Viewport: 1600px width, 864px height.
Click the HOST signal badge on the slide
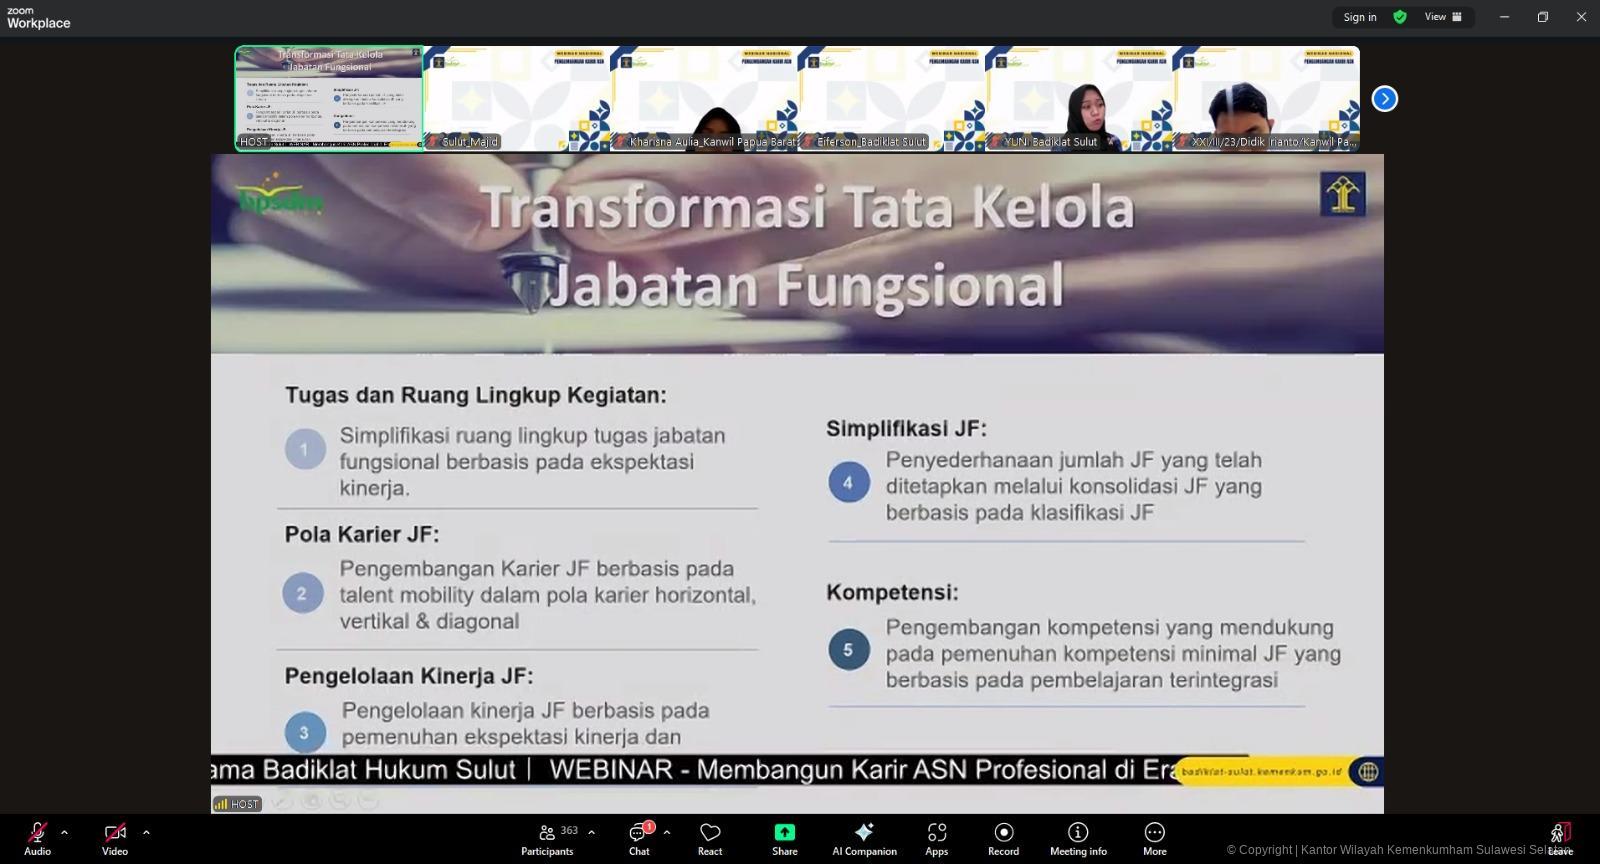(x=237, y=804)
